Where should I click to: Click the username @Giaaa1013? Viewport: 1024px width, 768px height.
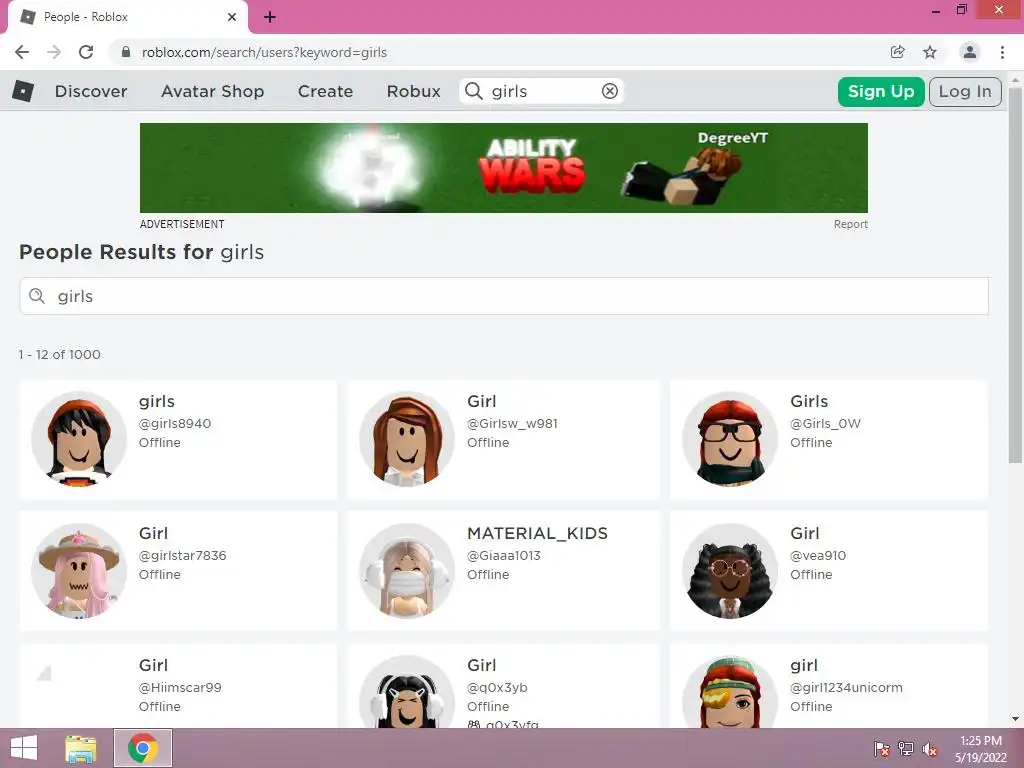pos(504,556)
